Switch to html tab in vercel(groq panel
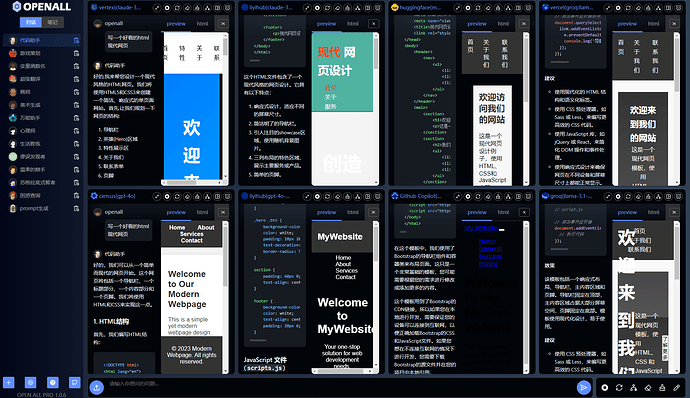Viewport: 690px width, 398px height. (x=653, y=24)
